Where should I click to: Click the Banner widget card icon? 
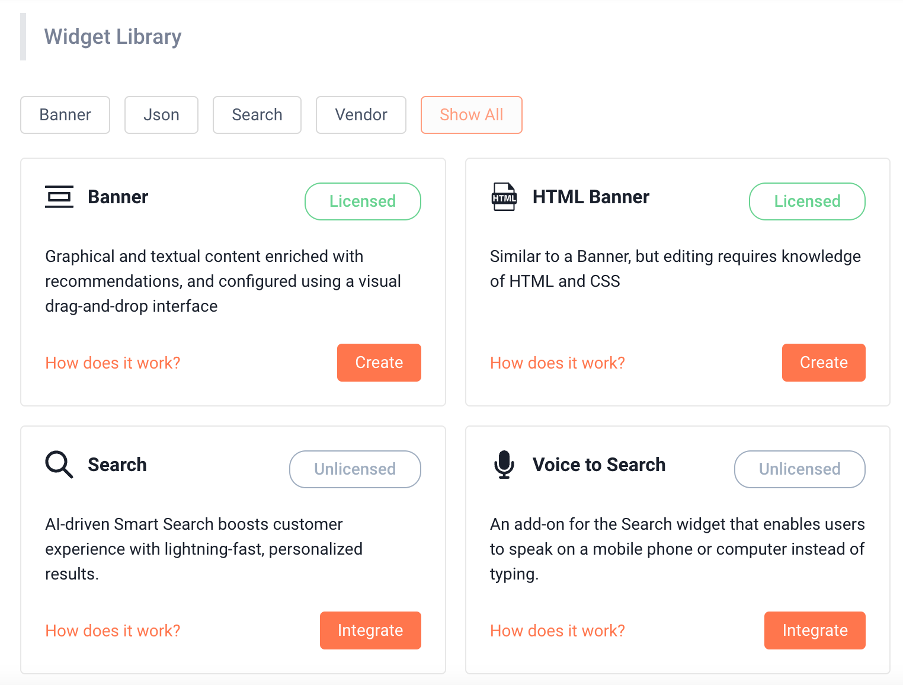[x=60, y=196]
